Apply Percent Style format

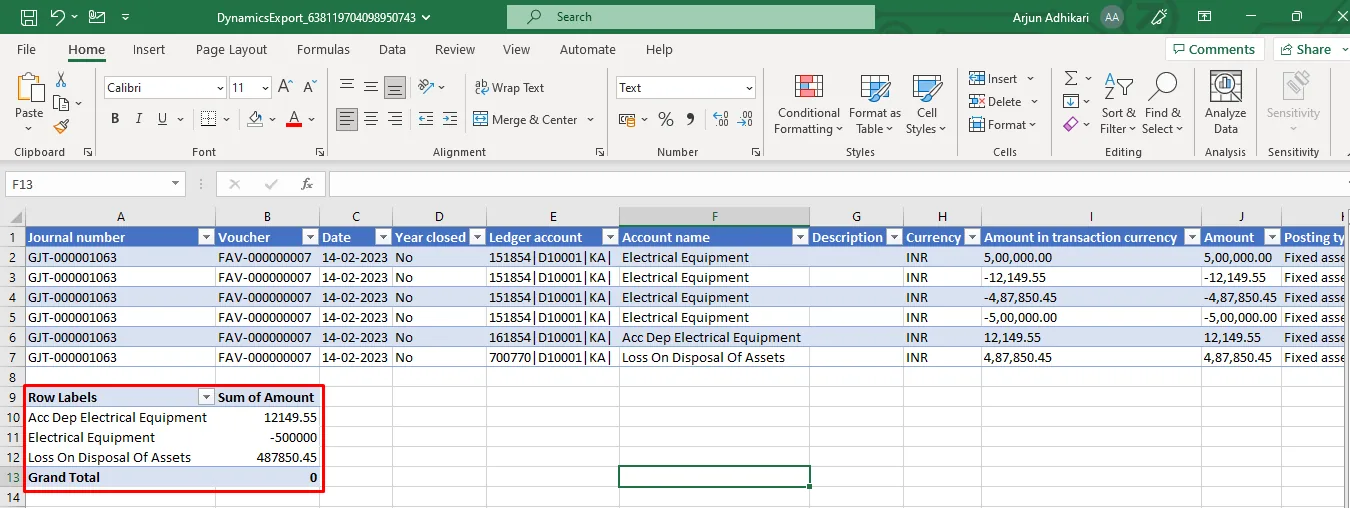pos(666,119)
